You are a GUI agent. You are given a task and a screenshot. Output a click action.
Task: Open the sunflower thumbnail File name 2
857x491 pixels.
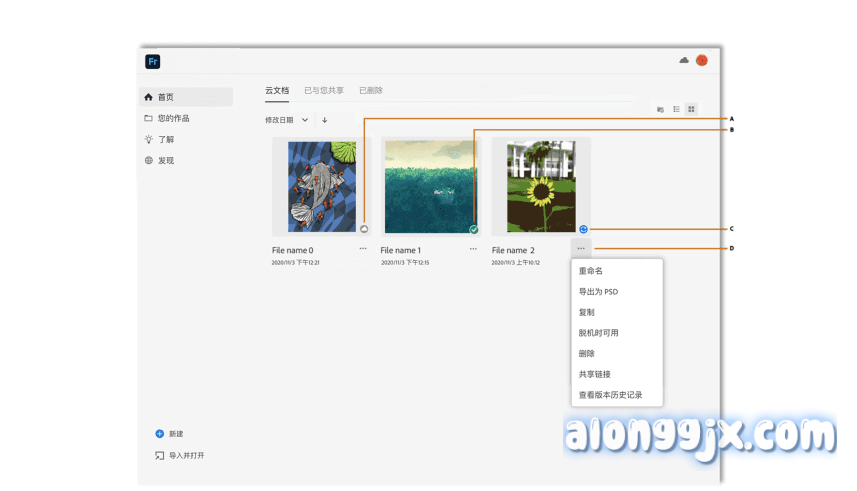pos(540,187)
